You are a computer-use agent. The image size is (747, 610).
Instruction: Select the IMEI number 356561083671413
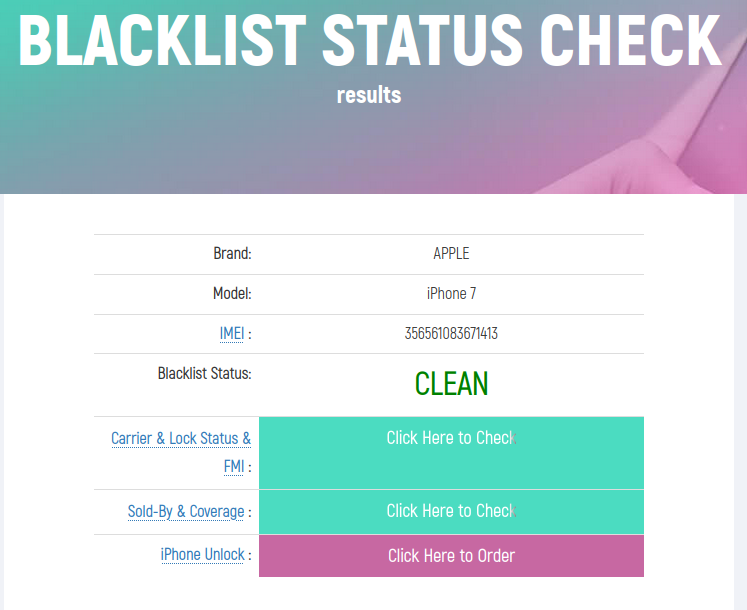[x=451, y=334]
